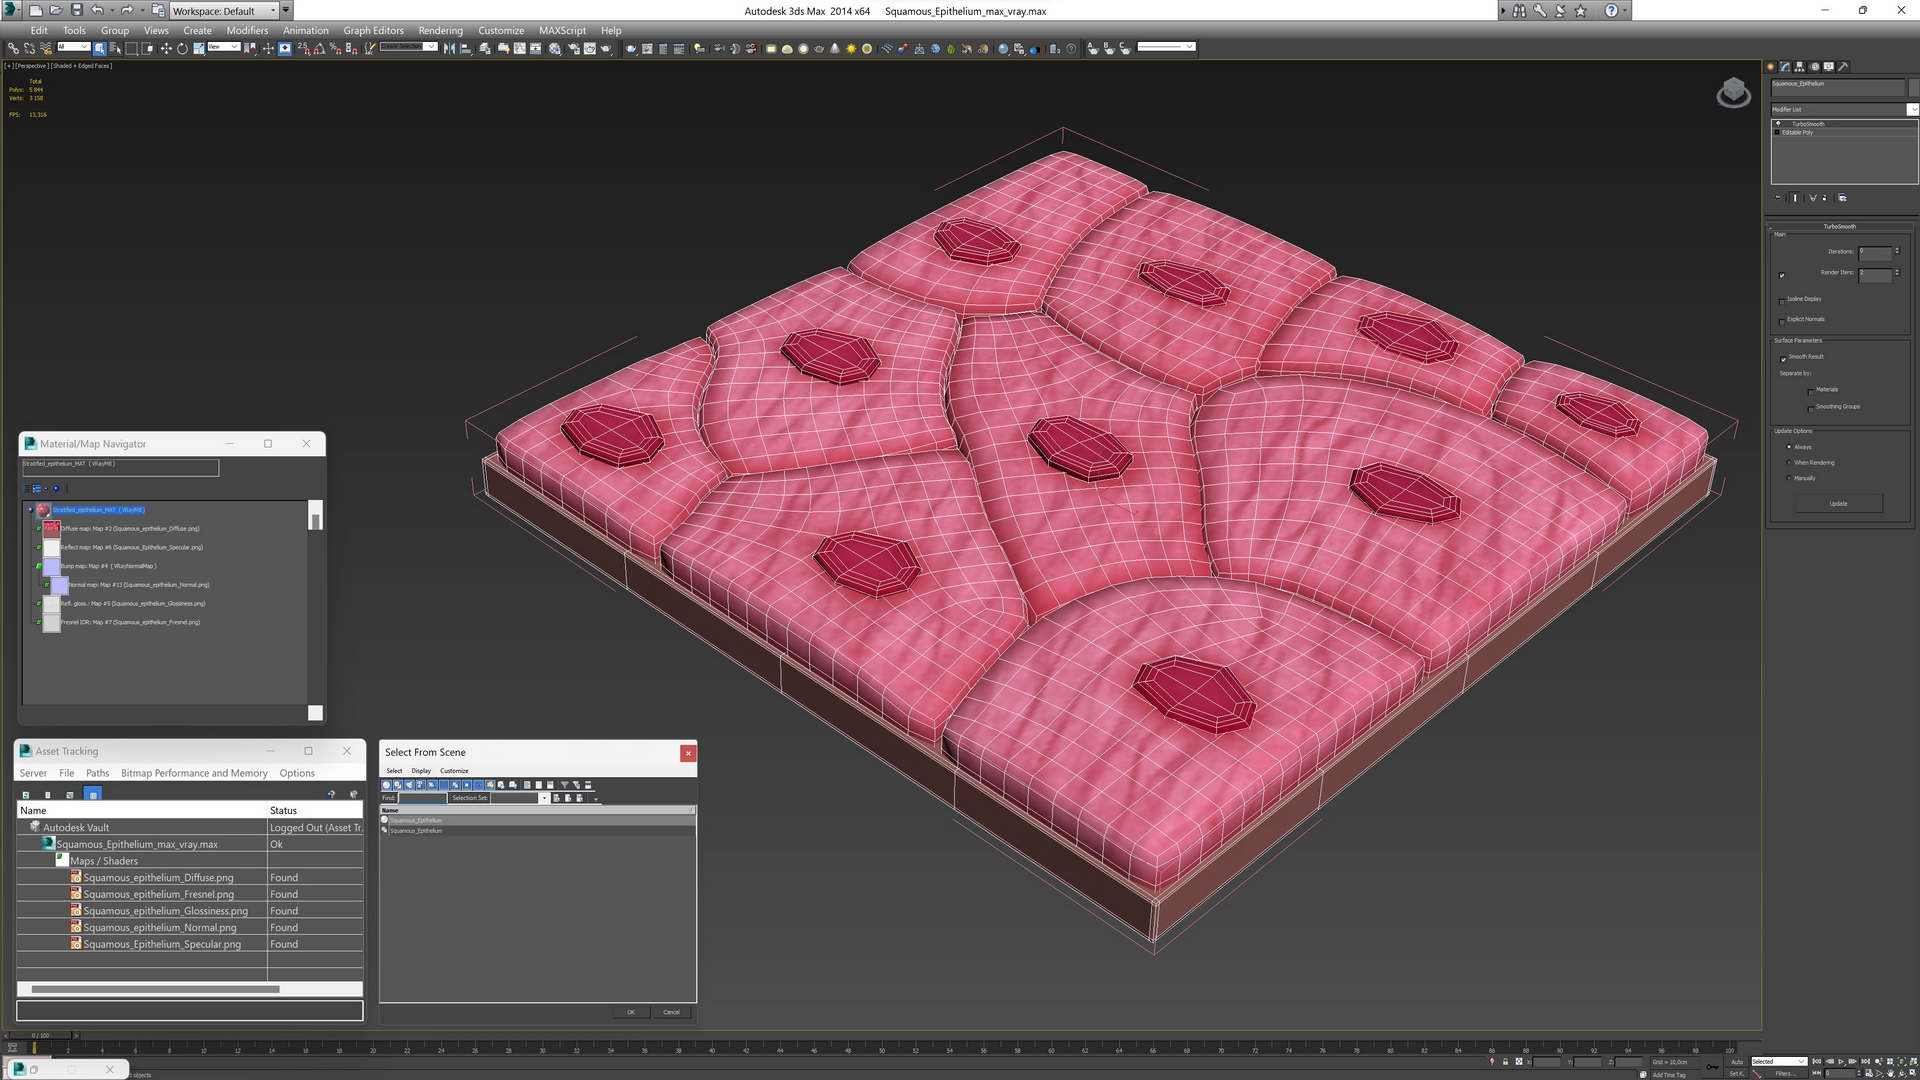Image resolution: width=1920 pixels, height=1080 pixels.
Task: Click the Select and Rotate tool
Action: pos(182,48)
